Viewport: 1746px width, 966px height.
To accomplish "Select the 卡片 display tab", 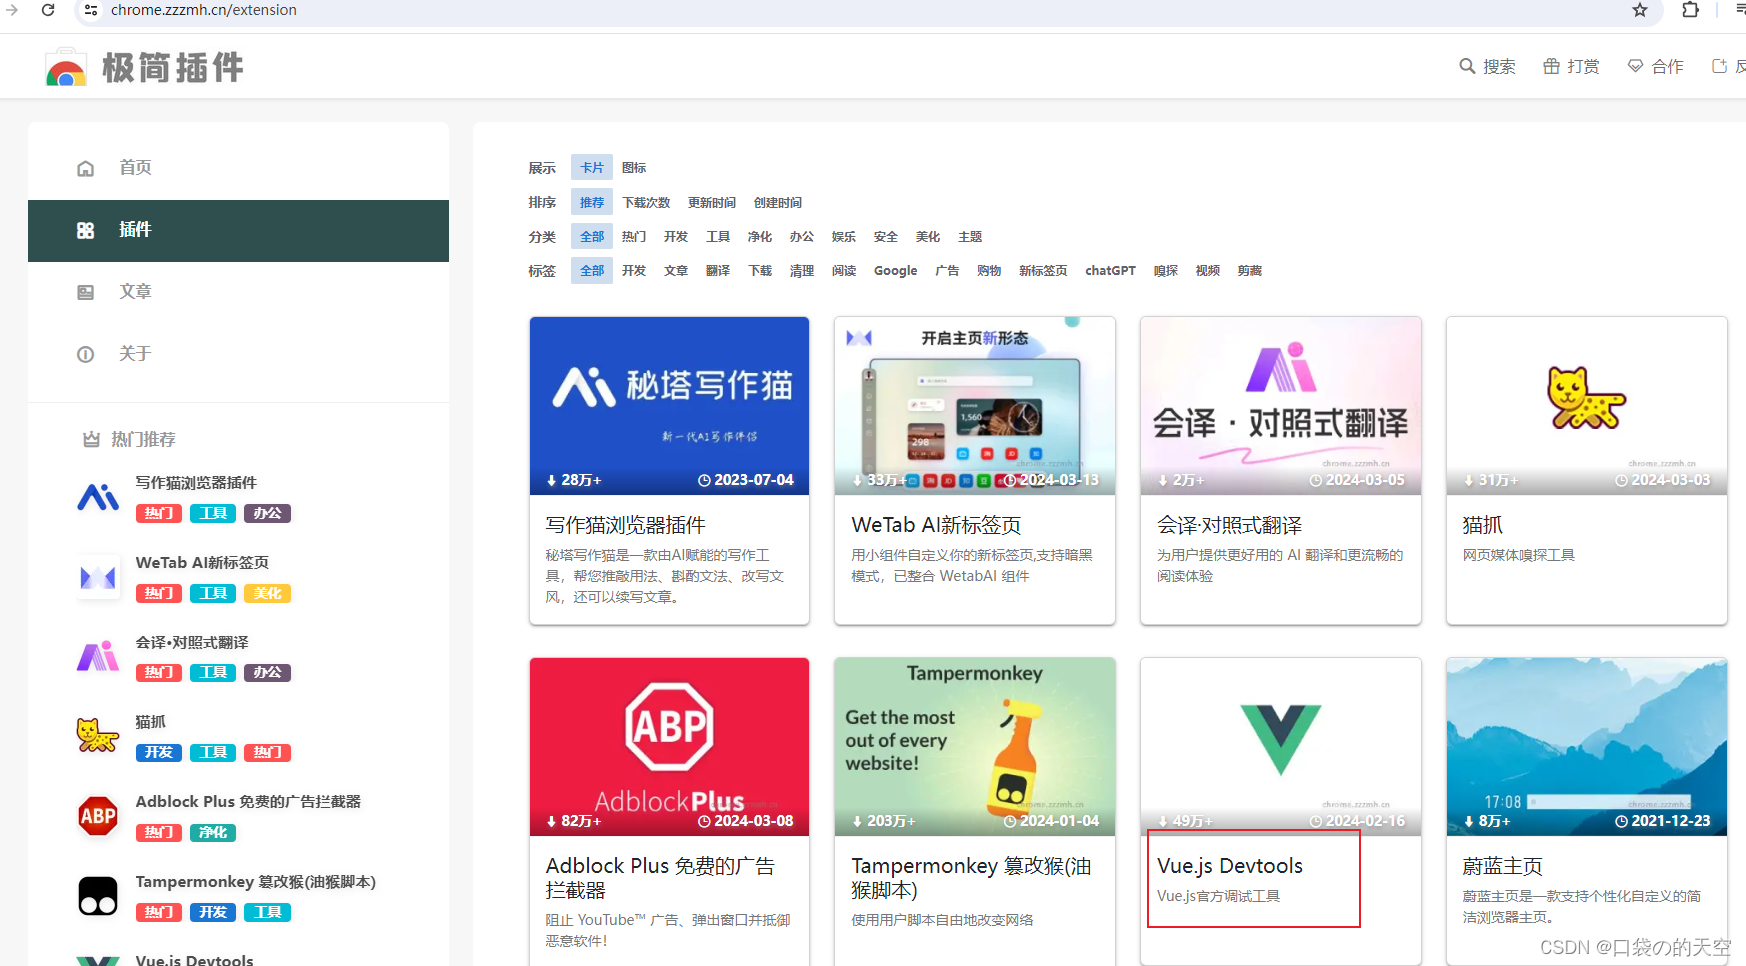I will [x=591, y=167].
